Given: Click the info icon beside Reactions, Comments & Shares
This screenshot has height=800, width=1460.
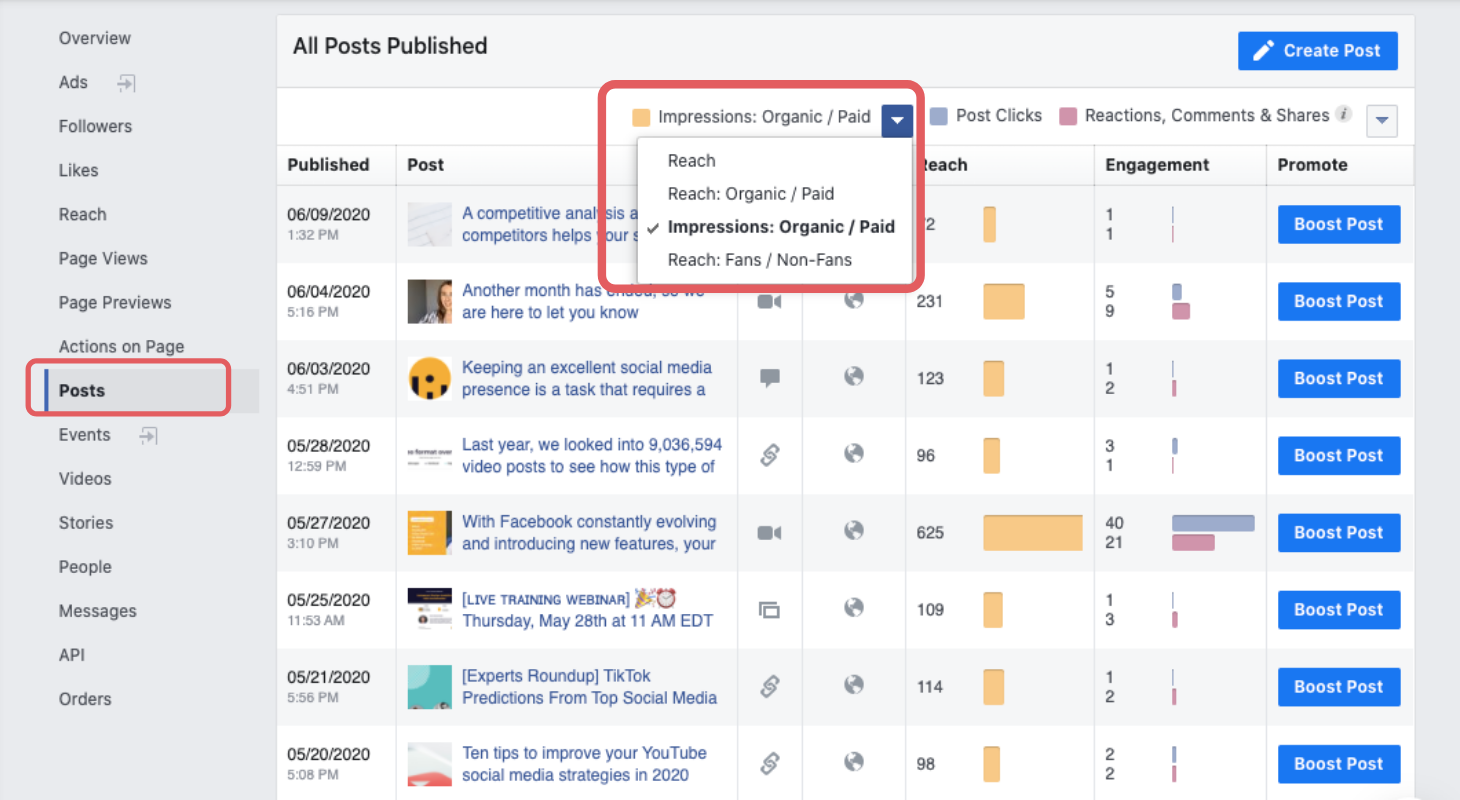Looking at the screenshot, I should pos(1344,114).
